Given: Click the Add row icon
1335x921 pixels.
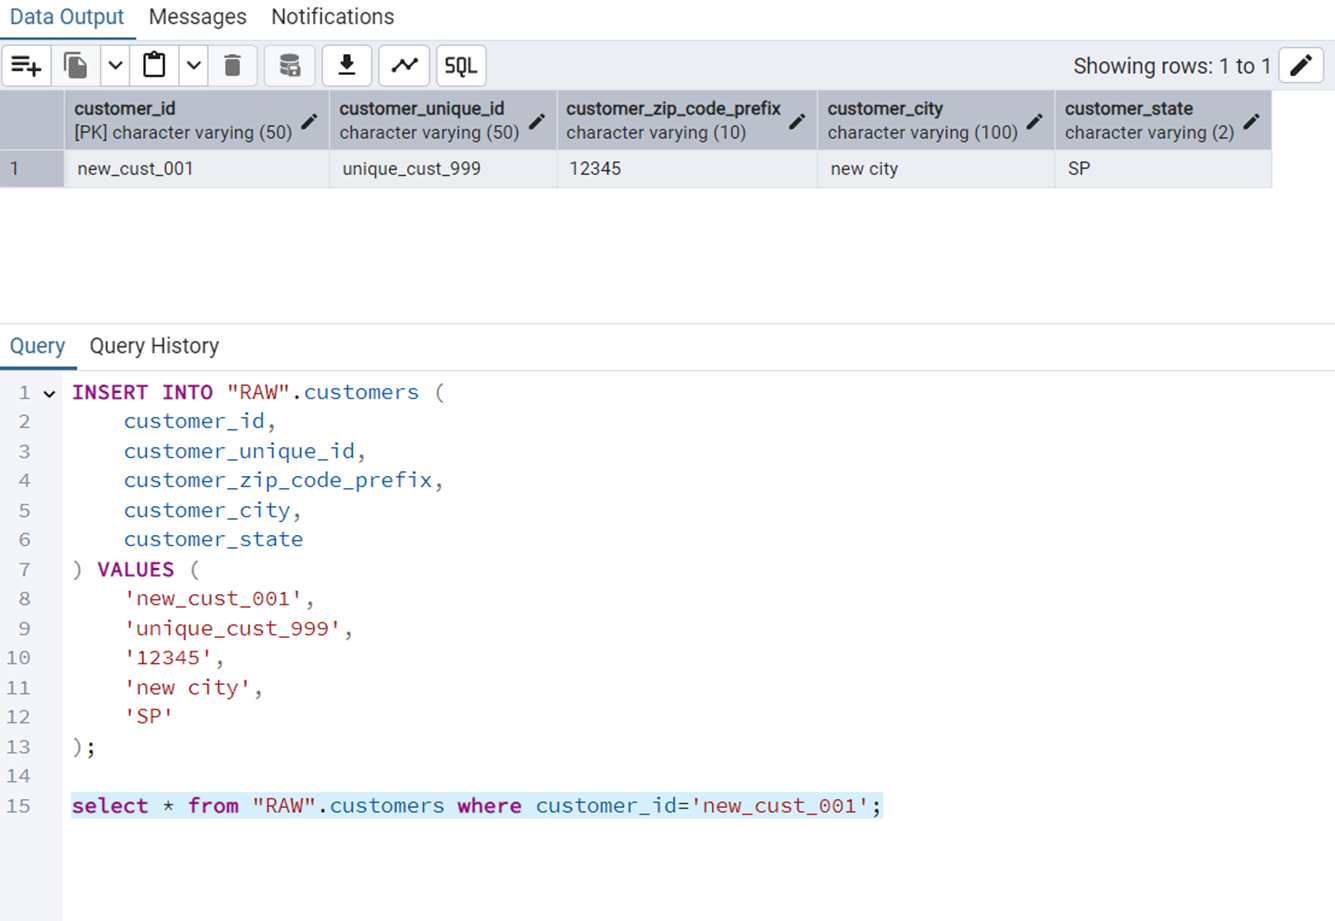Looking at the screenshot, I should click(x=26, y=66).
